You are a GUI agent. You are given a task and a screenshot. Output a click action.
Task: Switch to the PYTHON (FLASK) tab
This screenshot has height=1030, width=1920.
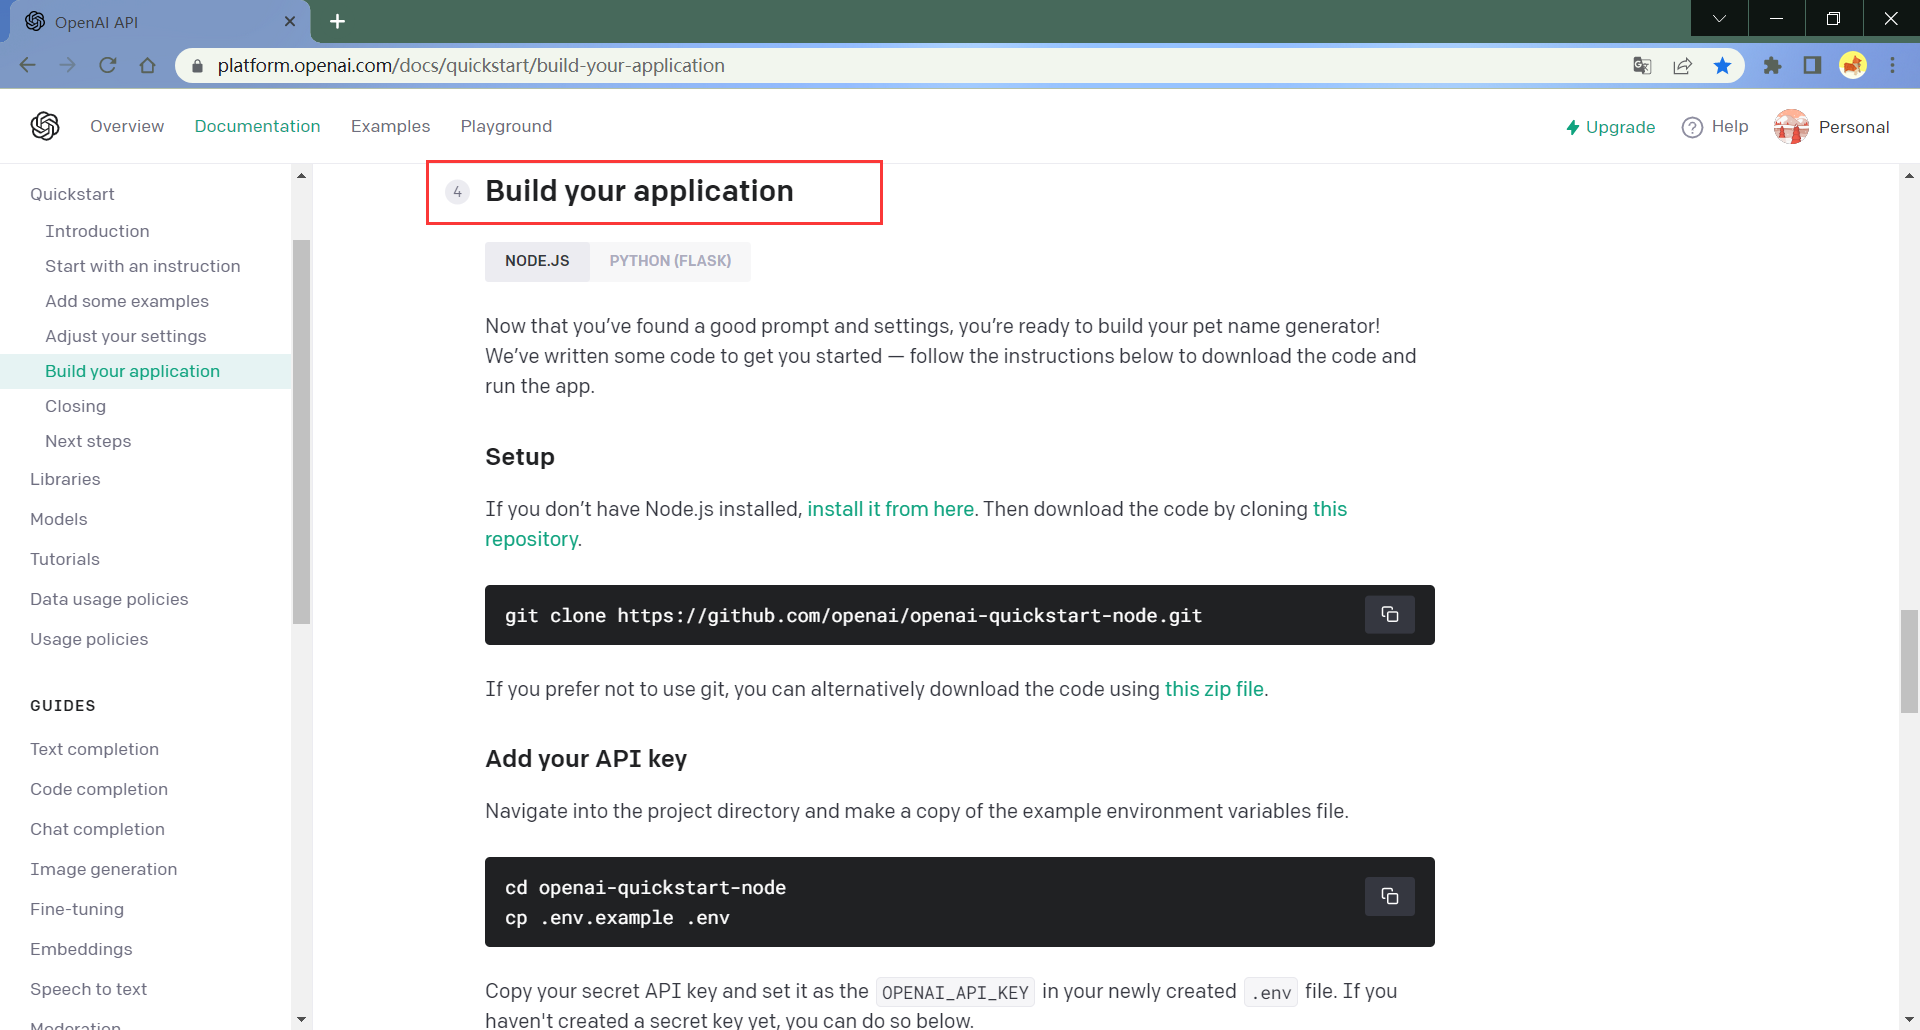coord(670,261)
